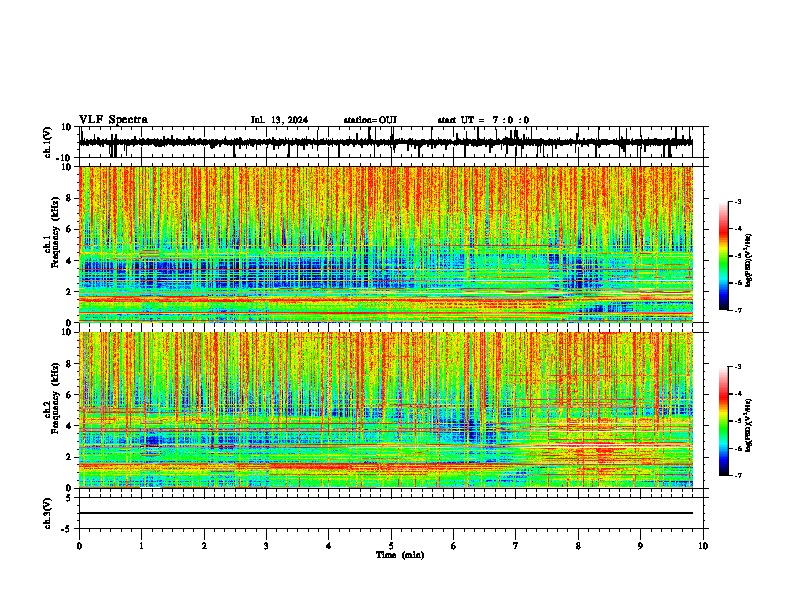The width and height of the screenshot is (792, 612).
Task: Click the "5" tick on ch.3 voltage axis
Action: (x=69, y=498)
